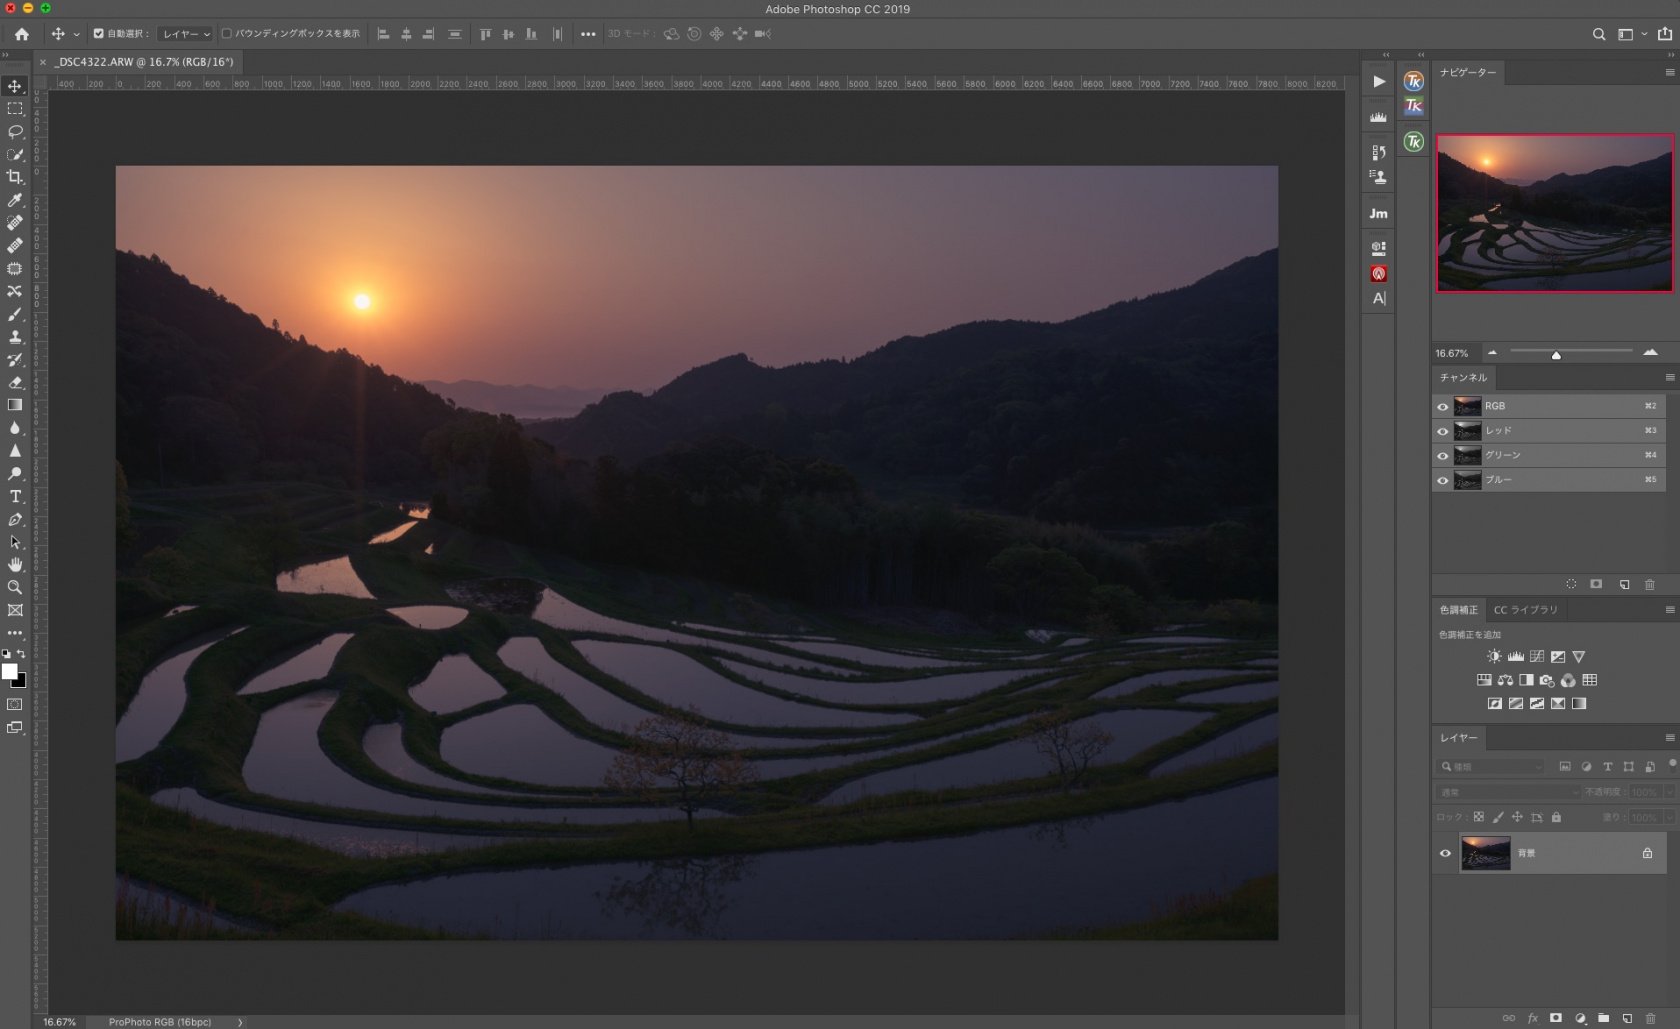The width and height of the screenshot is (1680, 1029).
Task: Open the Jm panel icon
Action: 1379,213
